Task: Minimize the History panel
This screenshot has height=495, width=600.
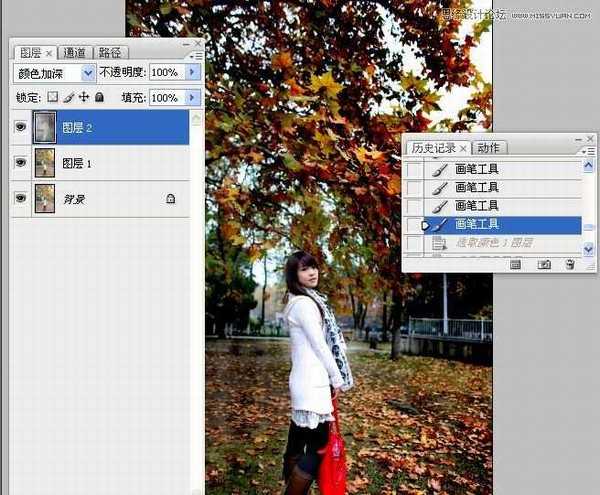Action: pos(579,139)
